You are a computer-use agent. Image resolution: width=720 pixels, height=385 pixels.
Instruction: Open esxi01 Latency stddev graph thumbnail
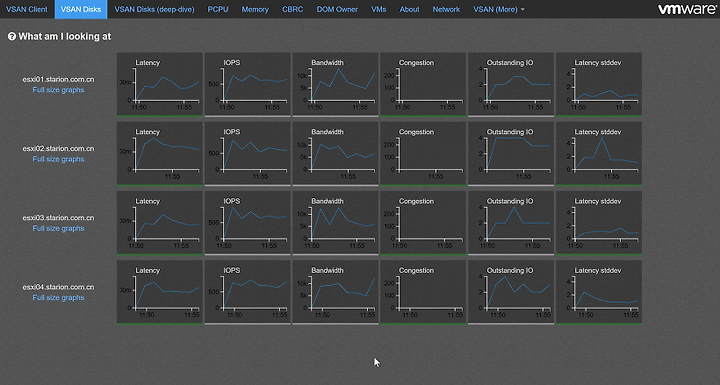[x=599, y=84]
